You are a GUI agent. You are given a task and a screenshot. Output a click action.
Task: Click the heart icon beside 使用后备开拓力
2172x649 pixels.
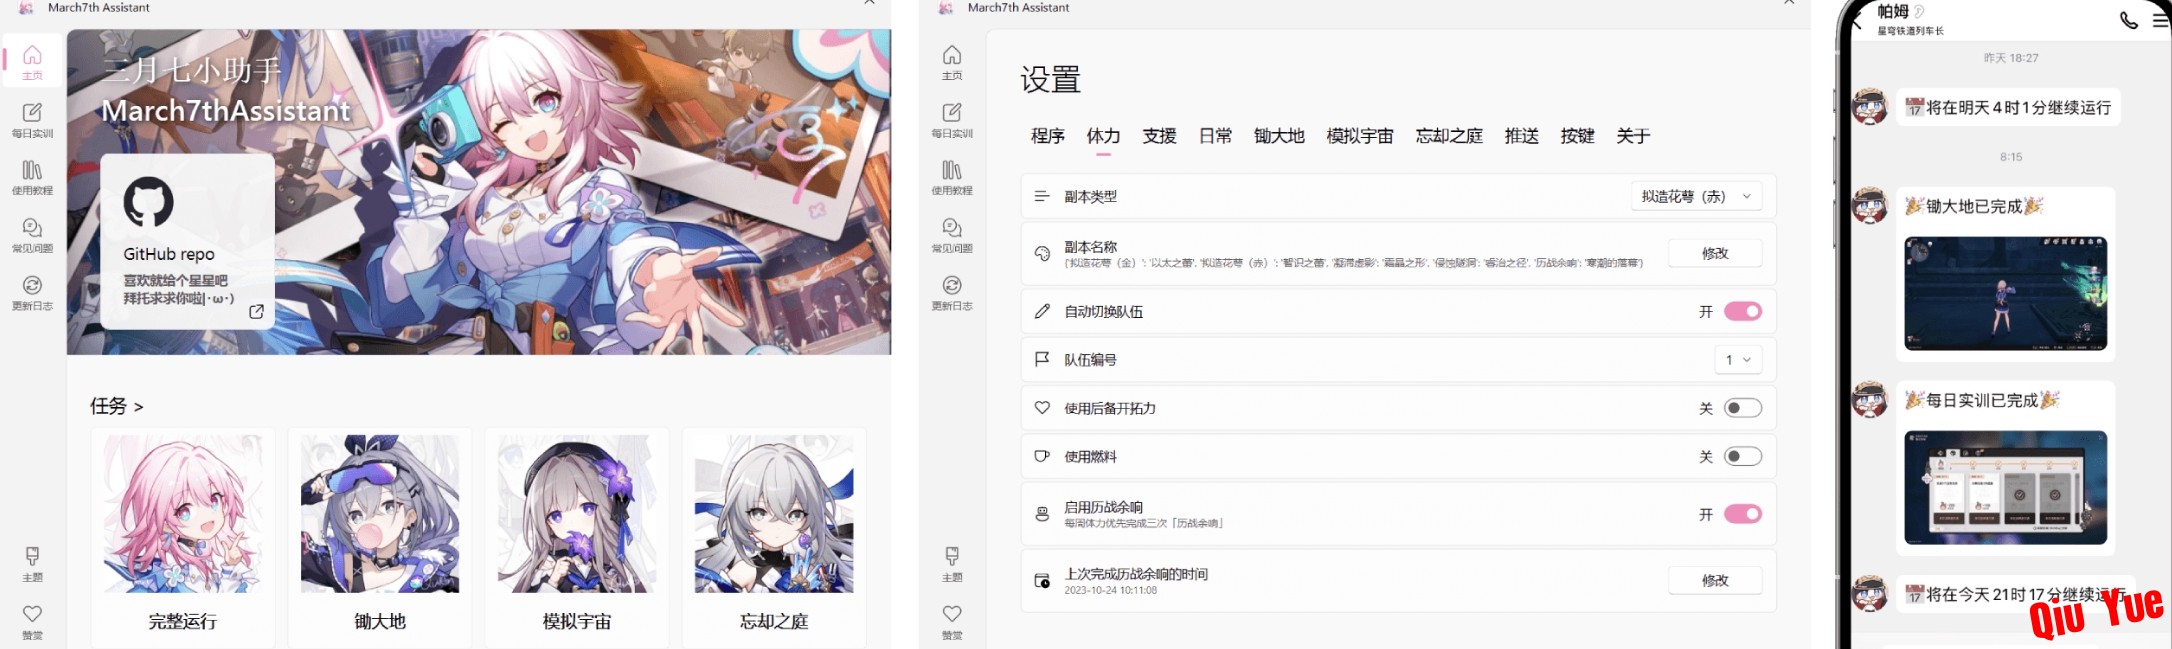coord(1042,408)
